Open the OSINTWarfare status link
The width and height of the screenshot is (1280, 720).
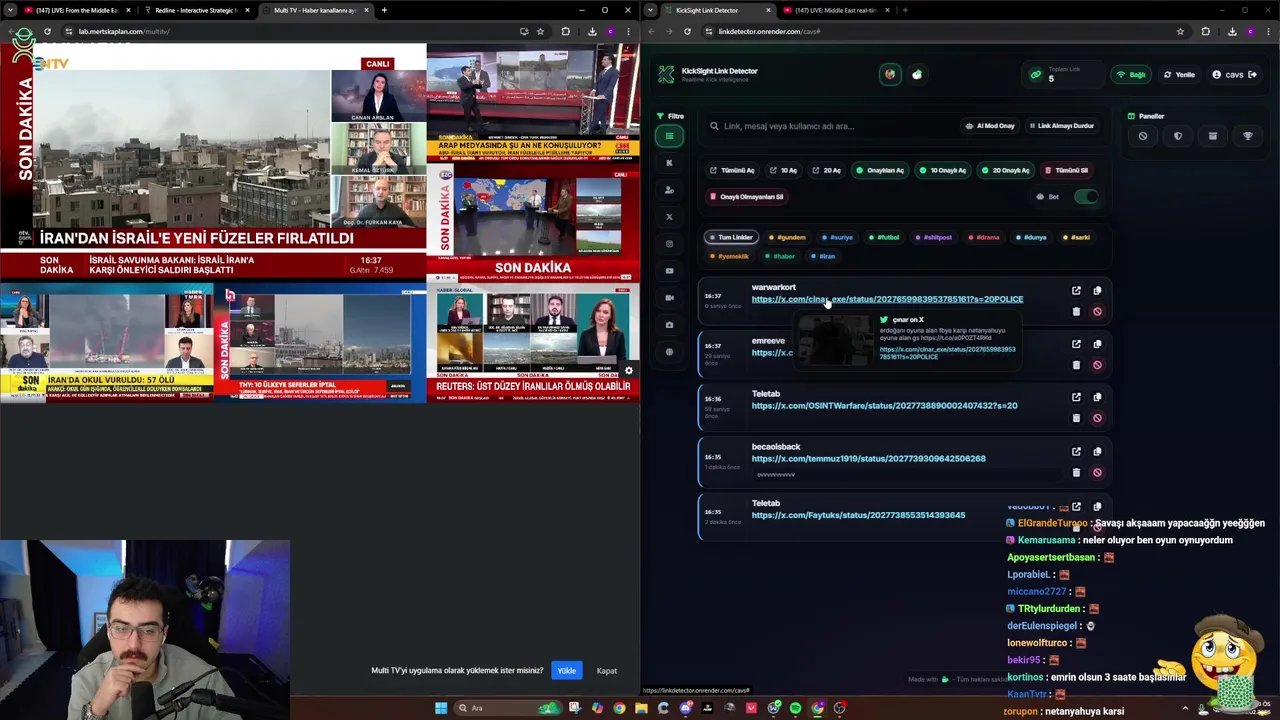pos(884,406)
